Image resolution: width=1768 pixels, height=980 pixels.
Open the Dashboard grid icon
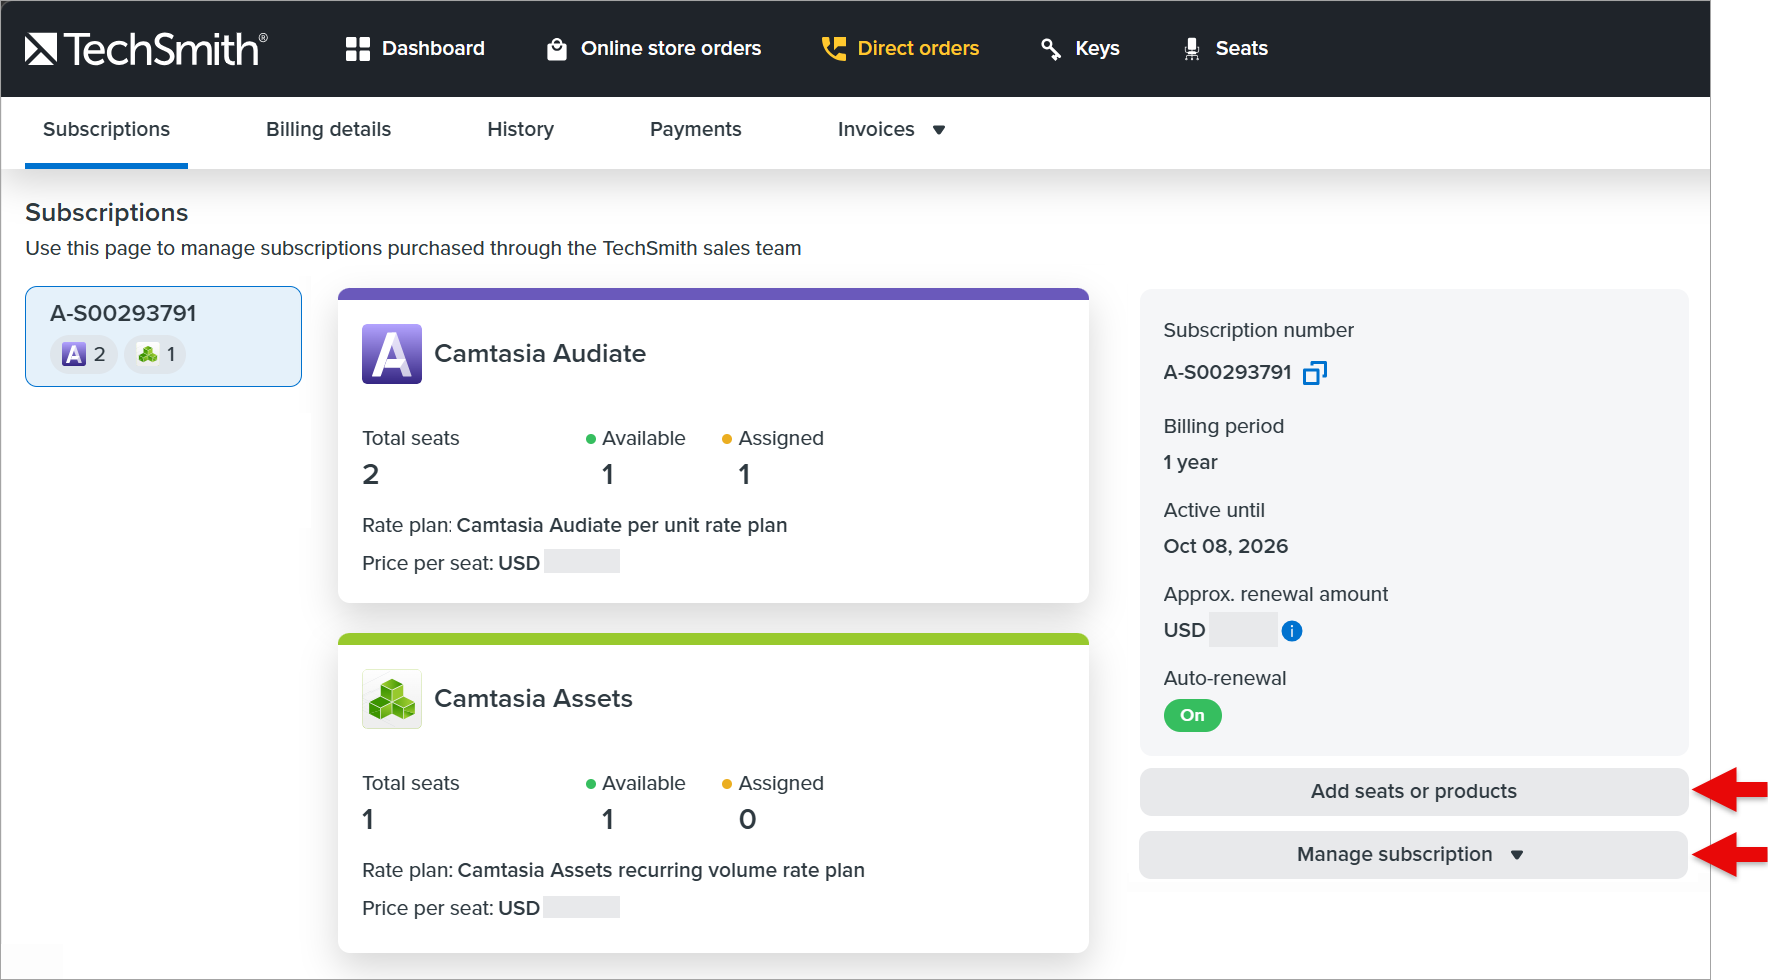(357, 48)
